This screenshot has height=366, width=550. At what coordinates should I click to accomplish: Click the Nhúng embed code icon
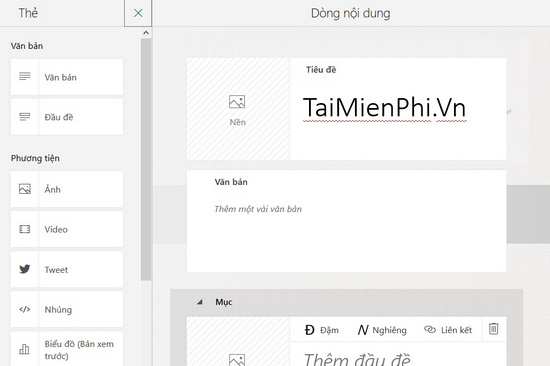tap(25, 309)
